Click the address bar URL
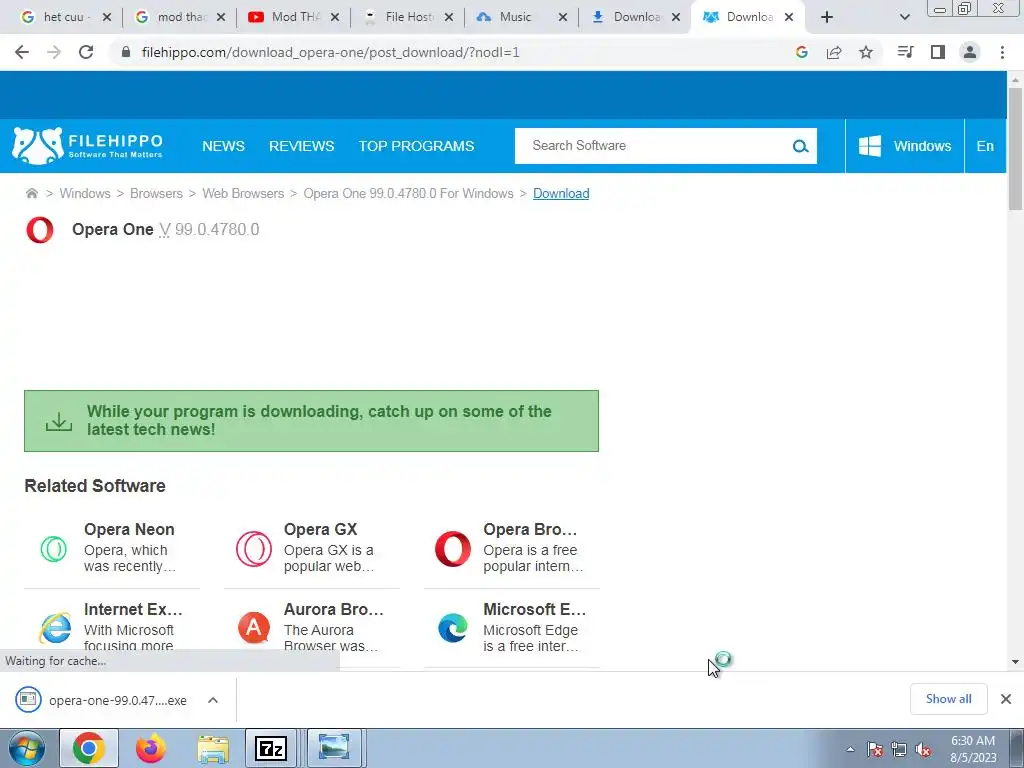 [x=330, y=52]
